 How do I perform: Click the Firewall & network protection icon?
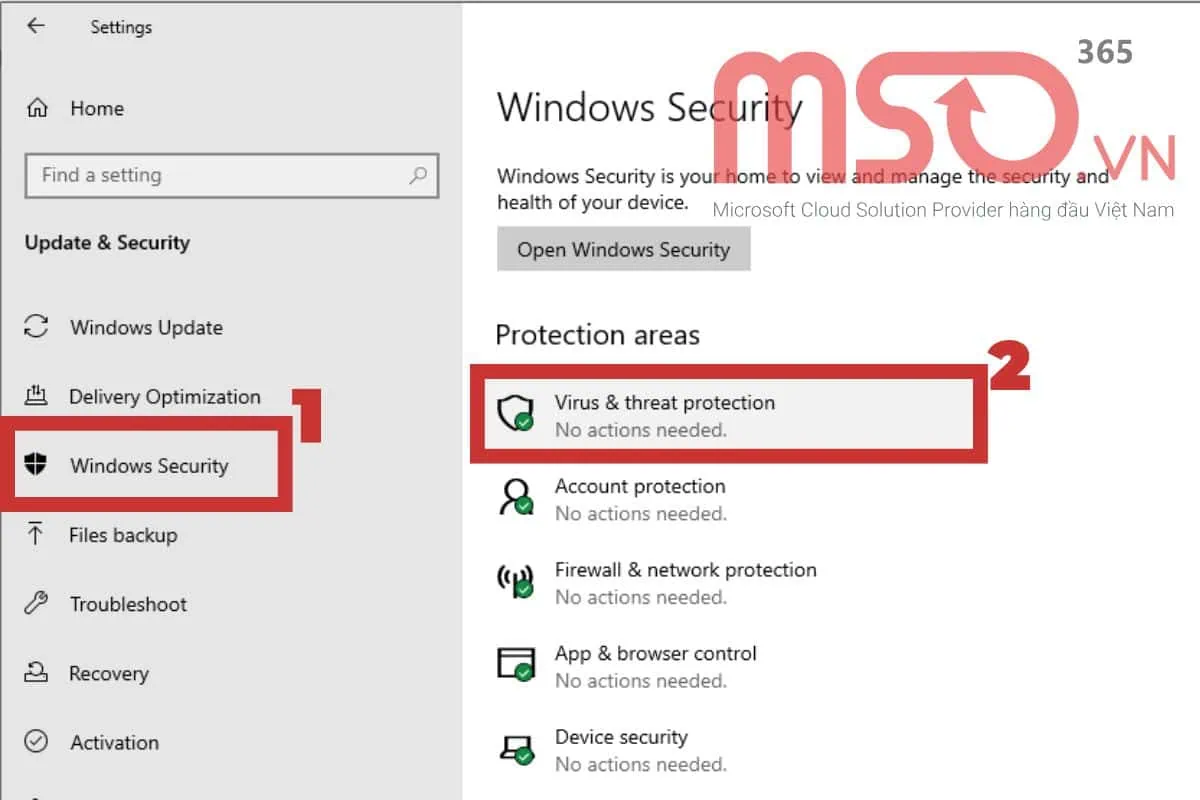[514, 582]
